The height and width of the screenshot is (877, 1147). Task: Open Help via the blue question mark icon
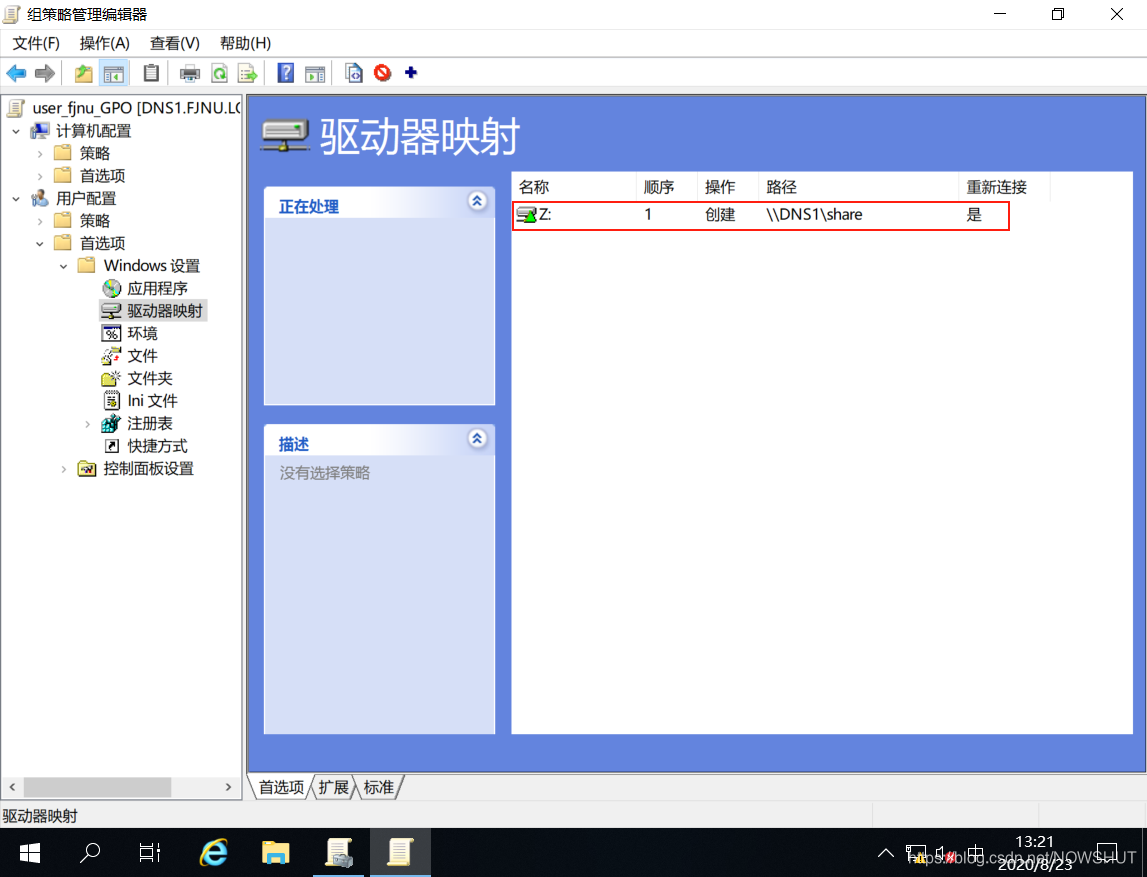click(284, 72)
